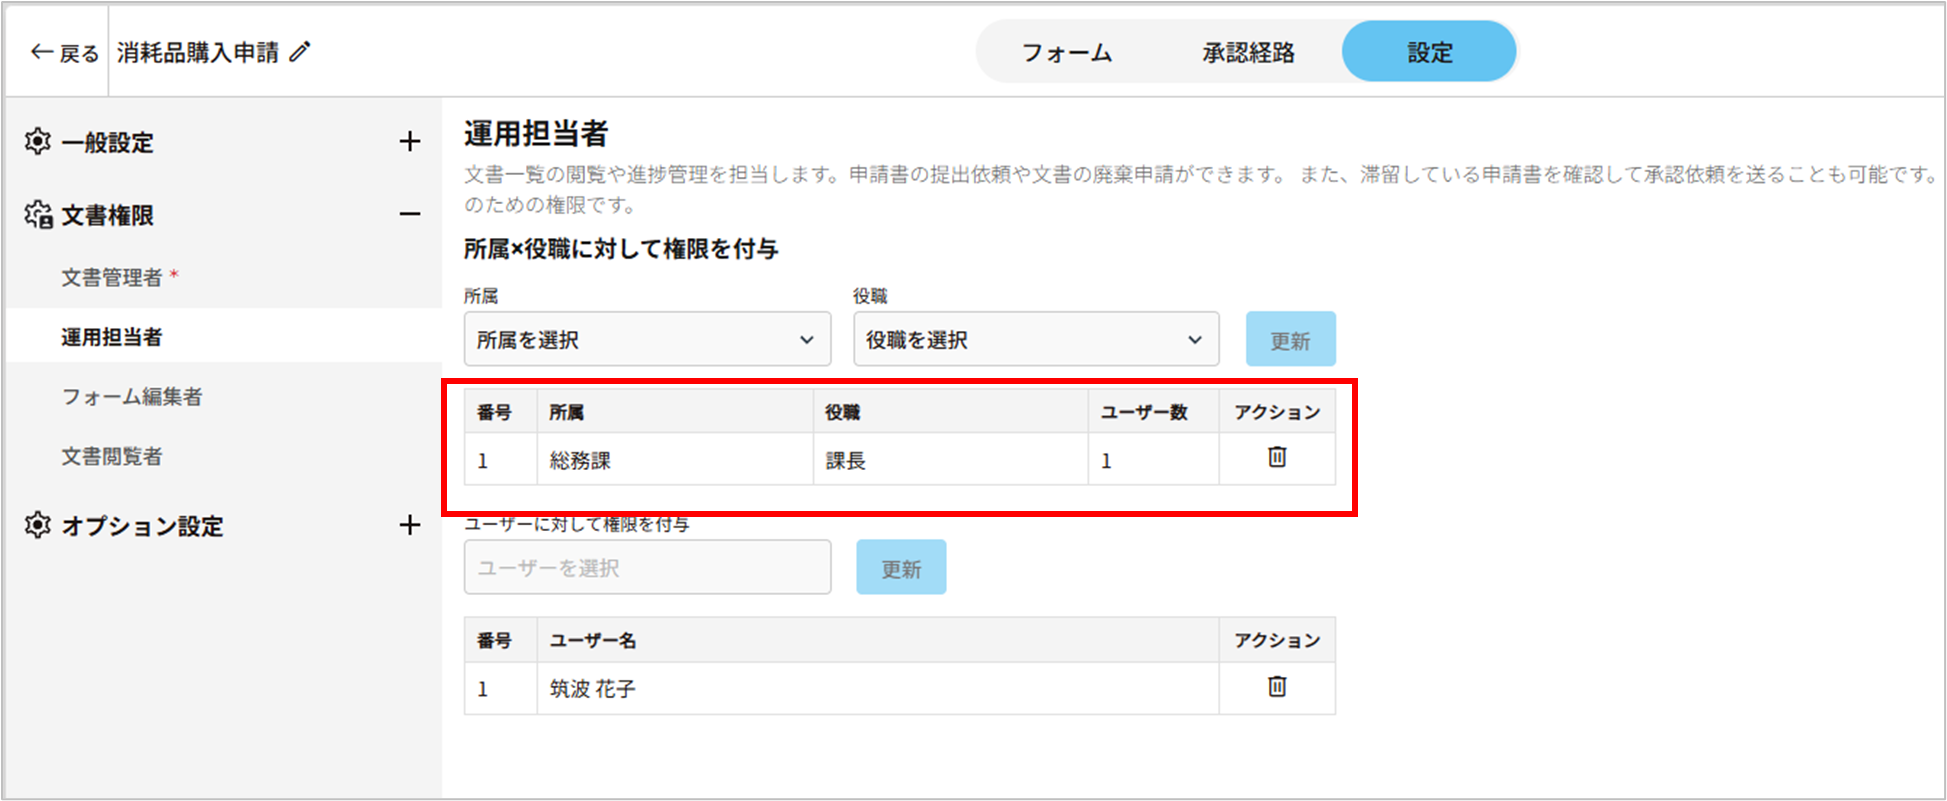The height and width of the screenshot is (801, 1947).
Task: Click the 一般設定 gear icon
Action: pyautogui.click(x=38, y=142)
